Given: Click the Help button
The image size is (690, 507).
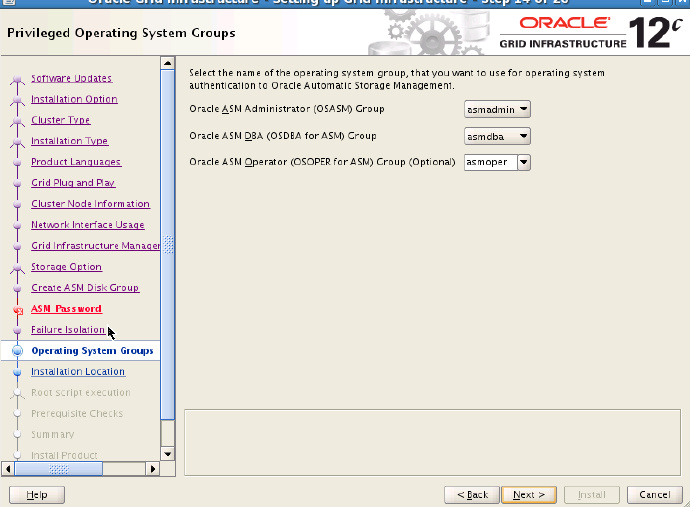Looking at the screenshot, I should [x=37, y=495].
